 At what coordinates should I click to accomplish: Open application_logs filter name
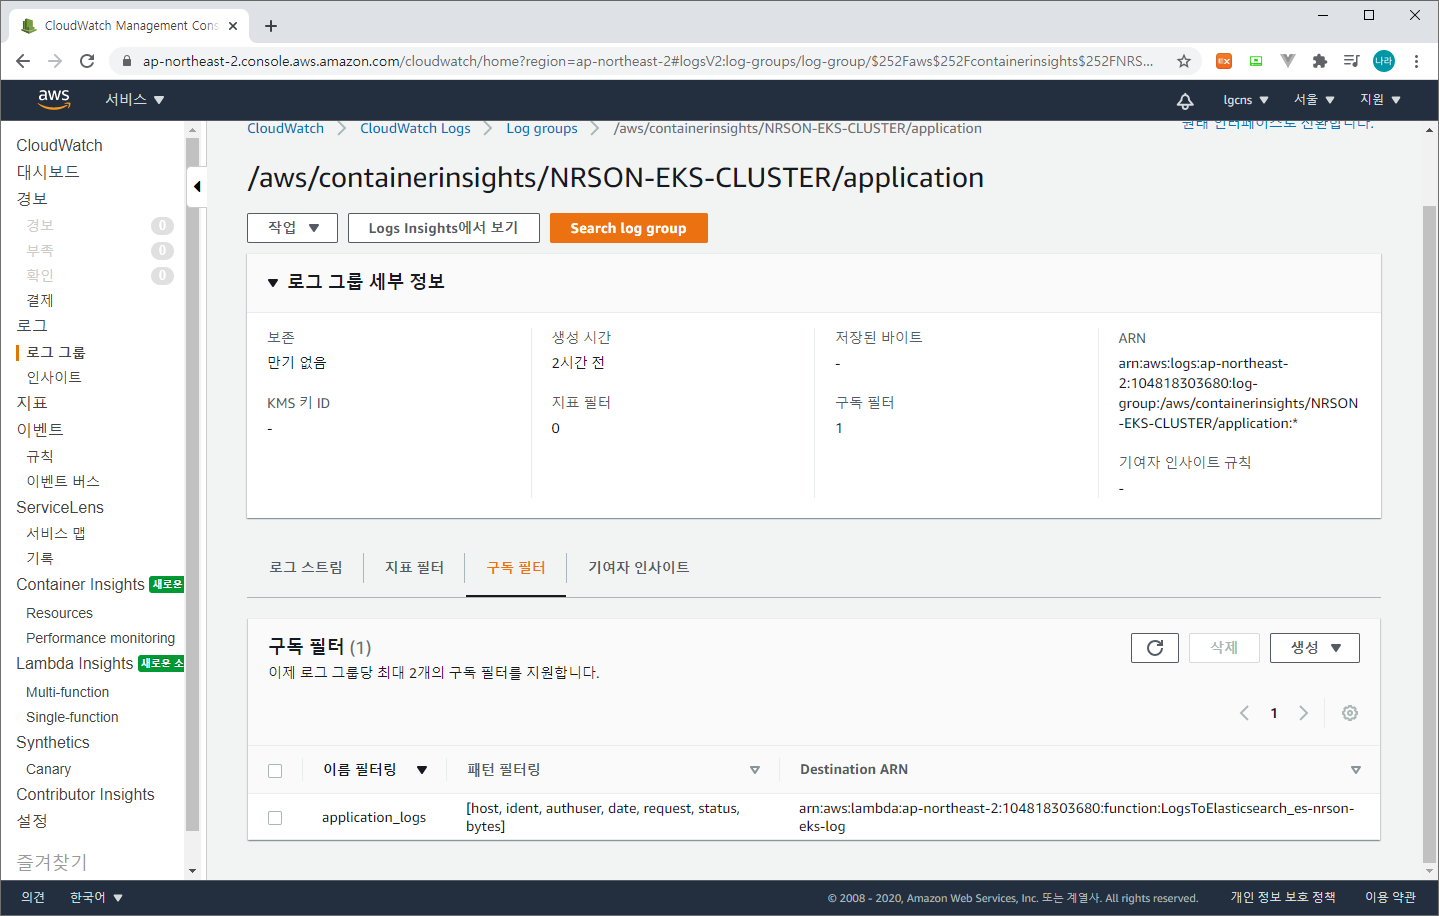pos(374,818)
